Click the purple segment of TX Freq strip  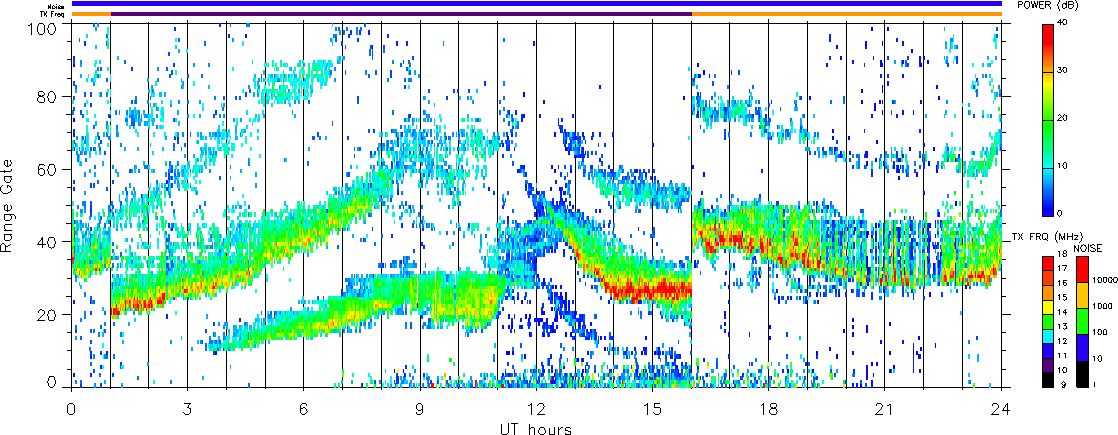401,14
